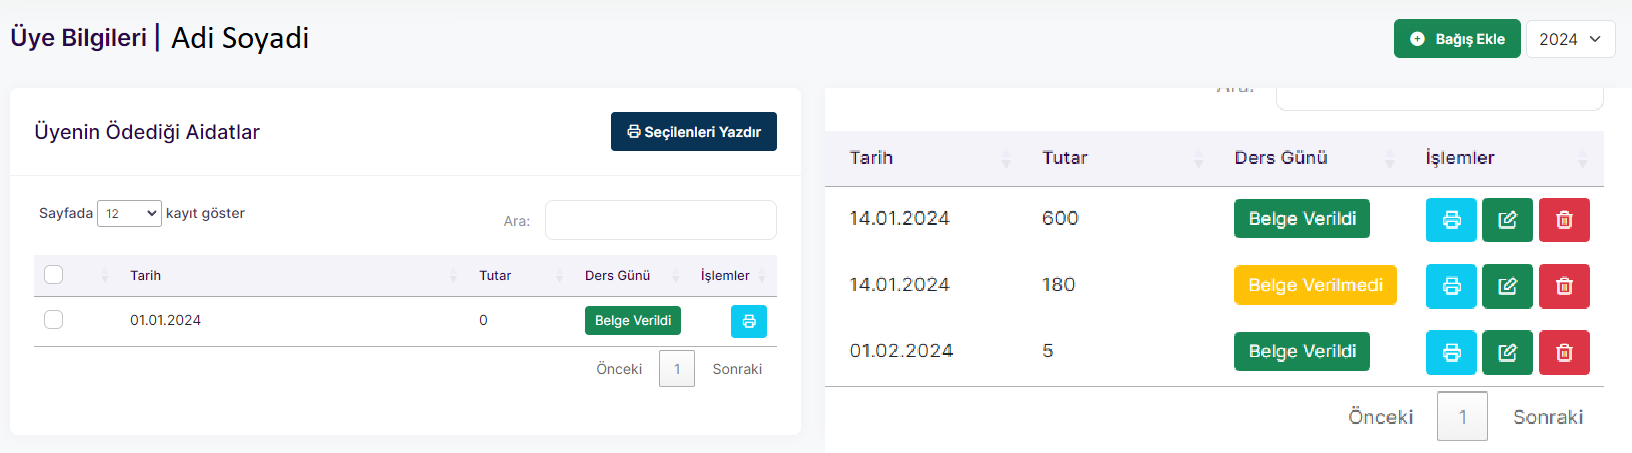Click the Bağış Ekle button
1632x453 pixels.
click(x=1457, y=39)
